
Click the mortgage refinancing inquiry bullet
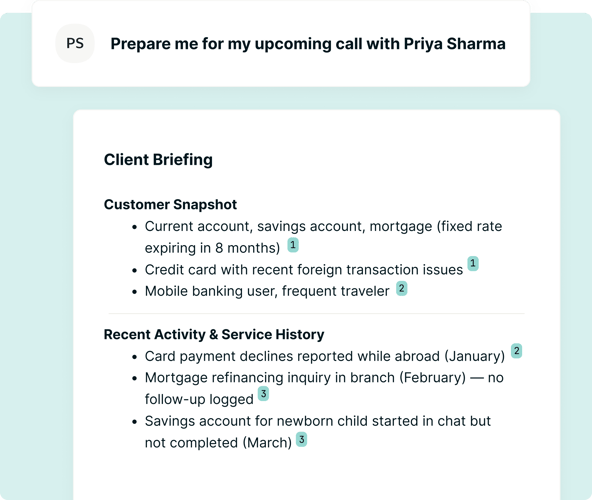click(x=324, y=388)
